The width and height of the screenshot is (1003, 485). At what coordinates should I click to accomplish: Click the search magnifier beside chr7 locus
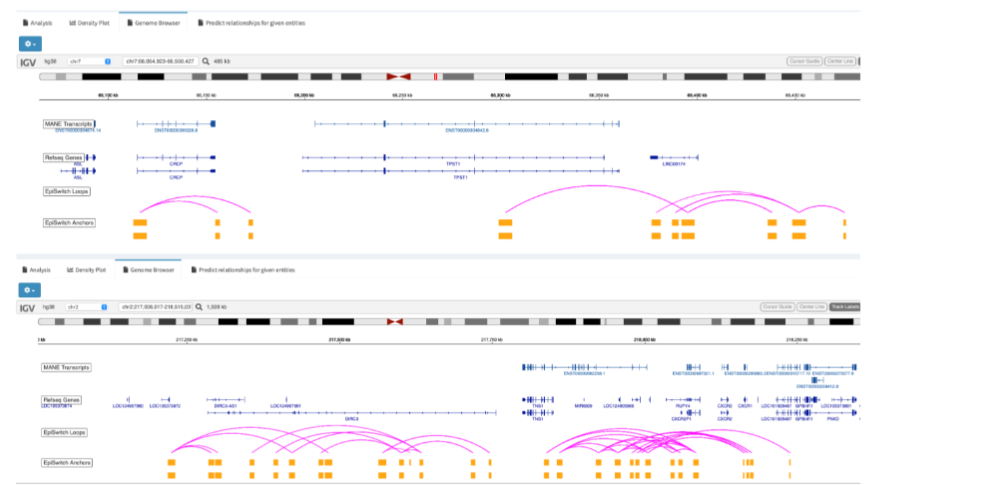click(205, 61)
